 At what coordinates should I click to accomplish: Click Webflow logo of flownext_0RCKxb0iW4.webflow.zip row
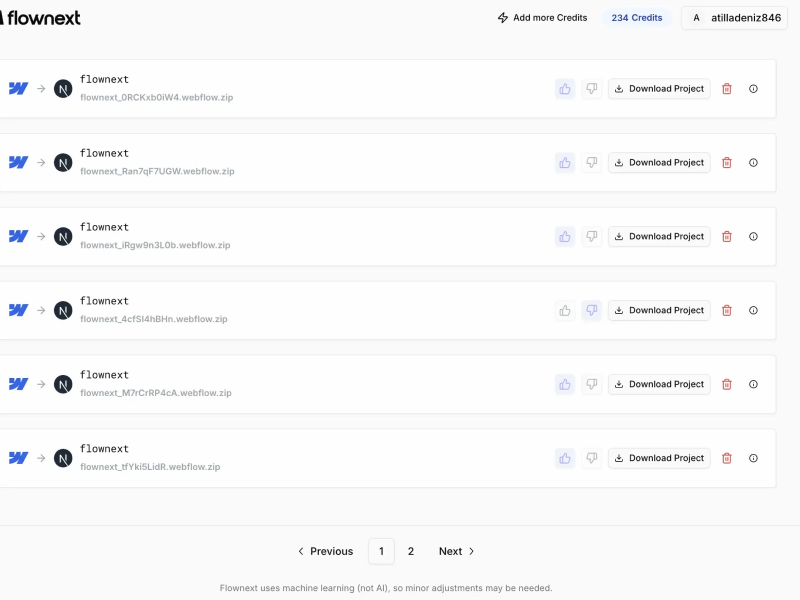point(18,89)
